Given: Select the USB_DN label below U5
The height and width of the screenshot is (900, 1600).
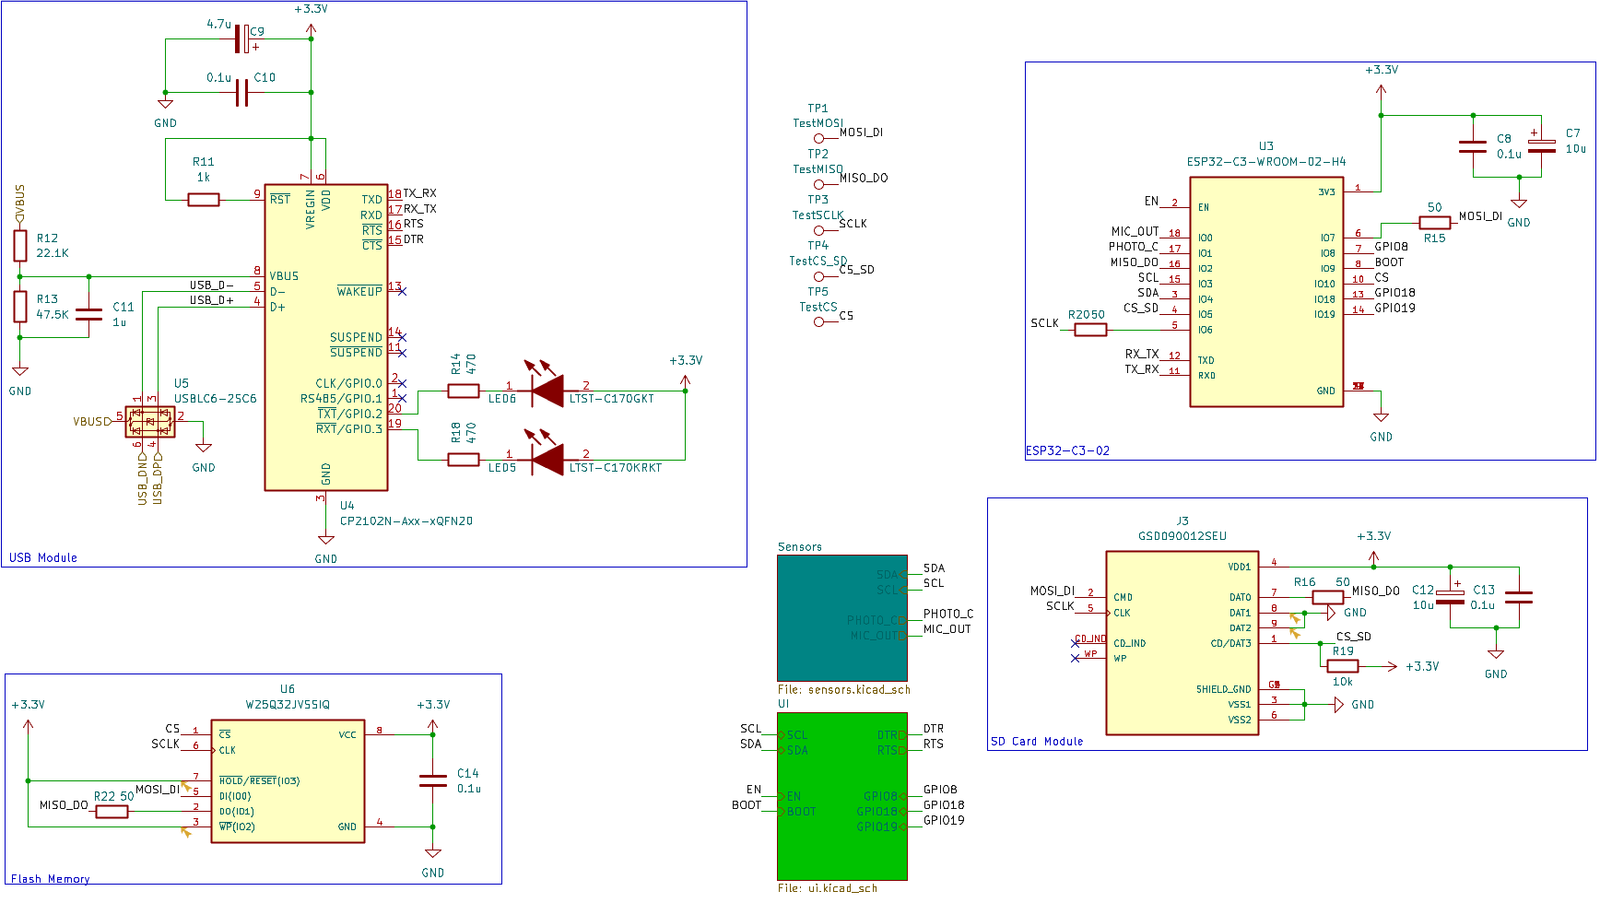Looking at the screenshot, I should point(143,479).
